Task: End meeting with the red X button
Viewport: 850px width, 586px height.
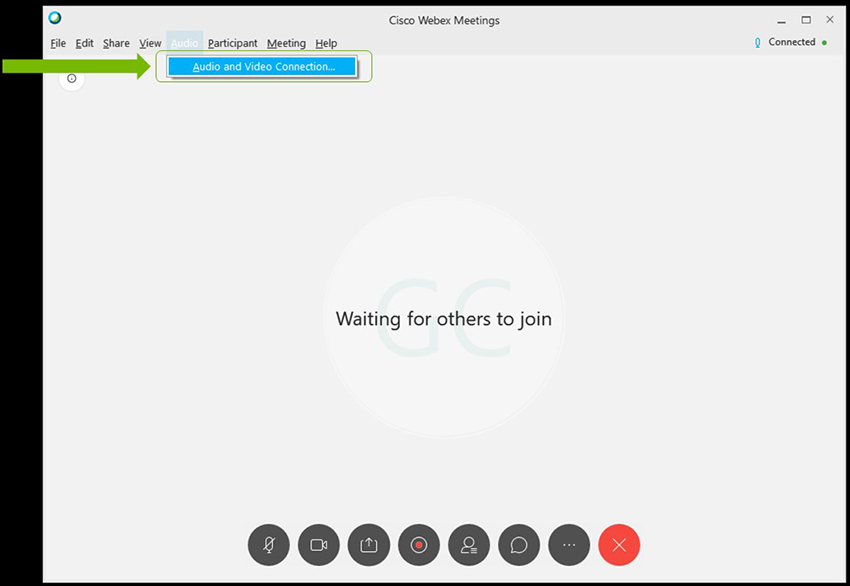Action: (619, 545)
